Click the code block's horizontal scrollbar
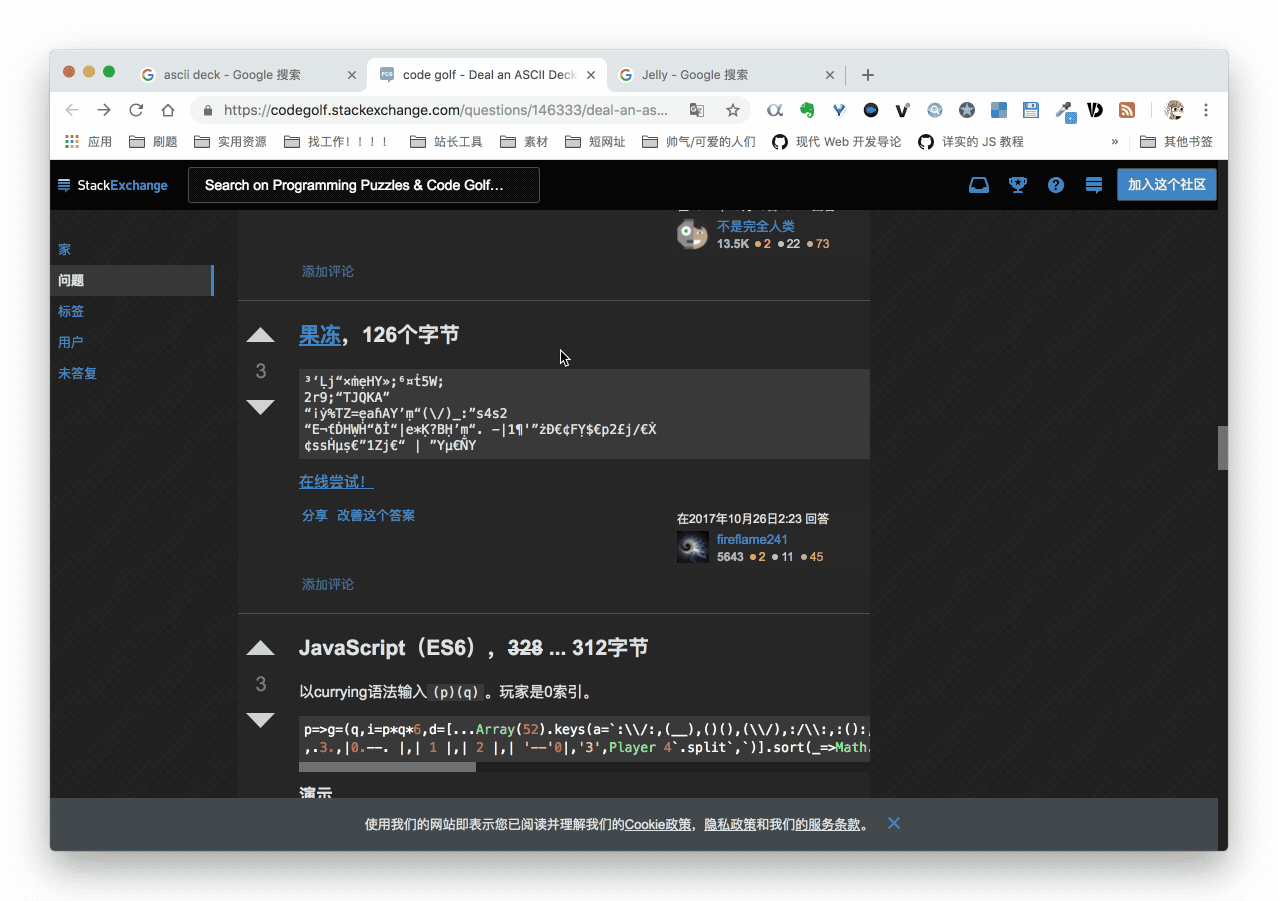1278x901 pixels. point(386,767)
